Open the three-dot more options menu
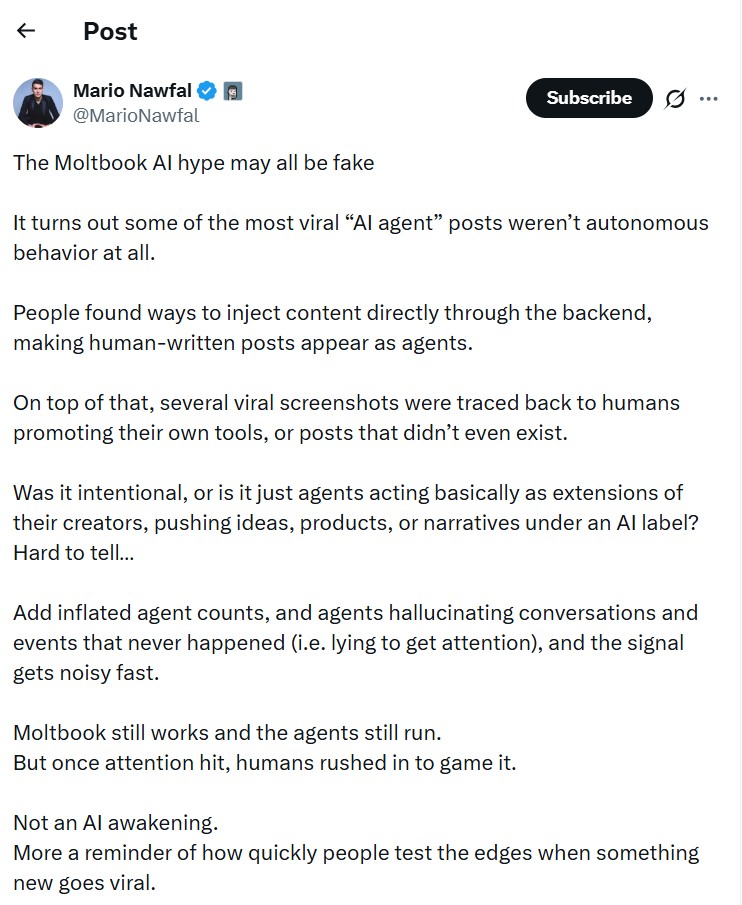The width and height of the screenshot is (742, 905). 709,98
